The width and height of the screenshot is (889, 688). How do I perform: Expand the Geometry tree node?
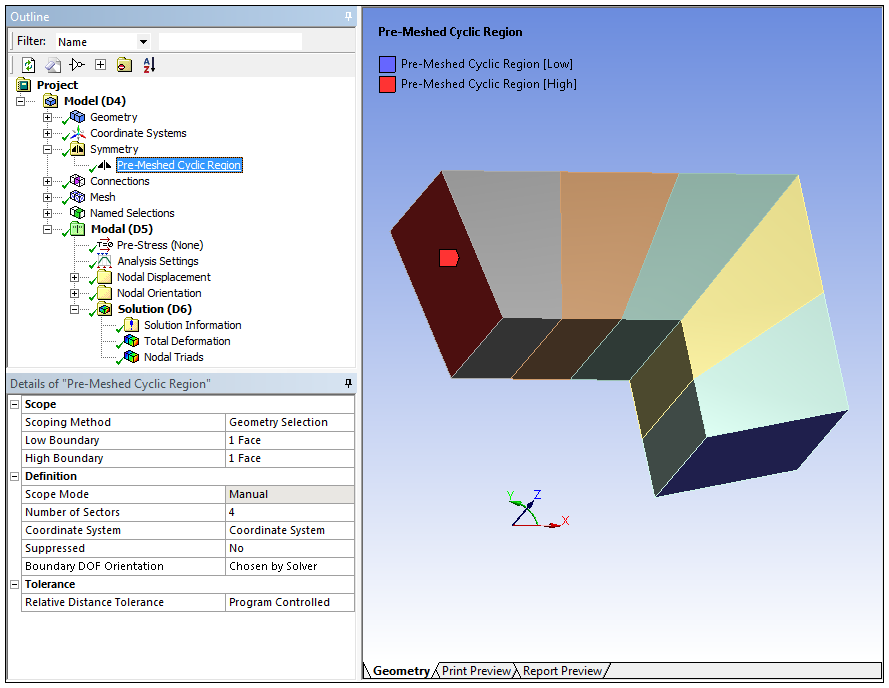pos(47,117)
